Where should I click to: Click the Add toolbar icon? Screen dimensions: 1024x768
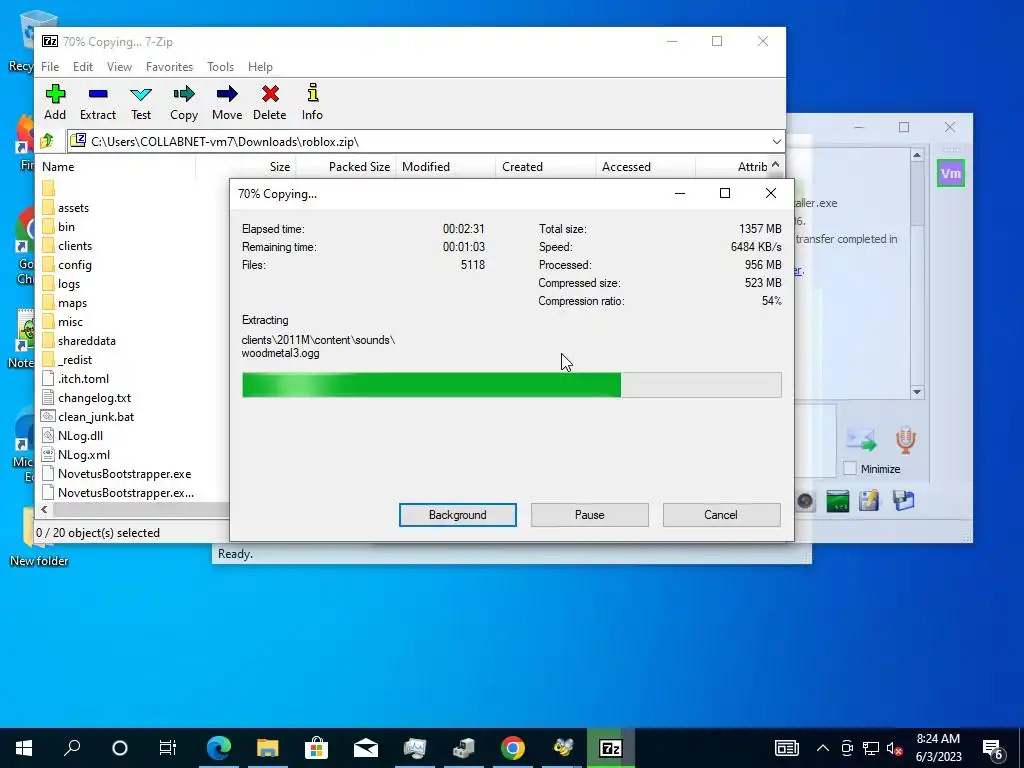click(55, 94)
